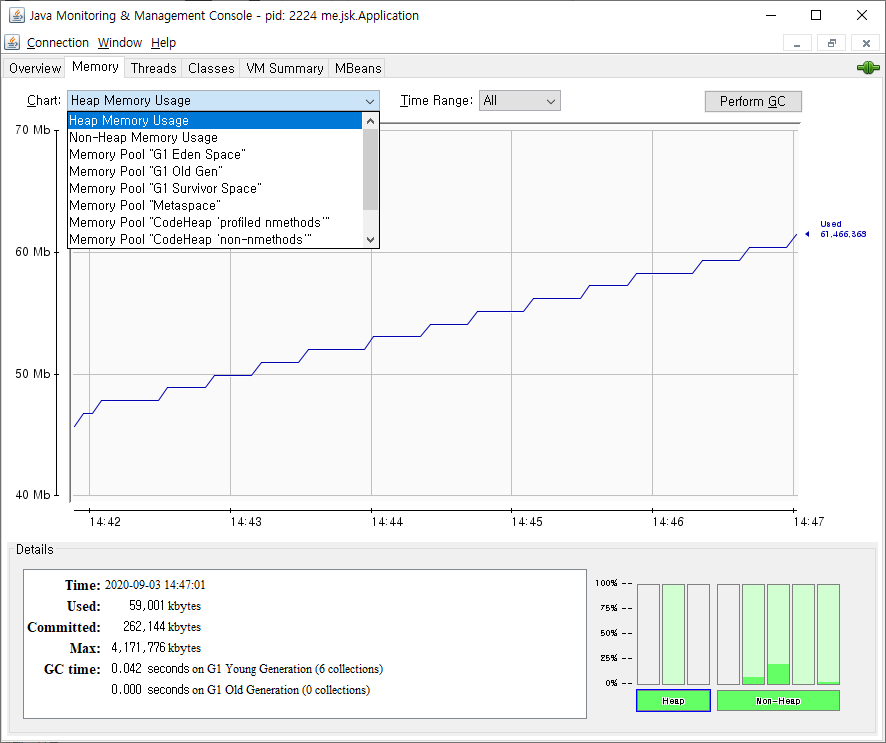Click the Committed 262,144 kbytes value

162,627
